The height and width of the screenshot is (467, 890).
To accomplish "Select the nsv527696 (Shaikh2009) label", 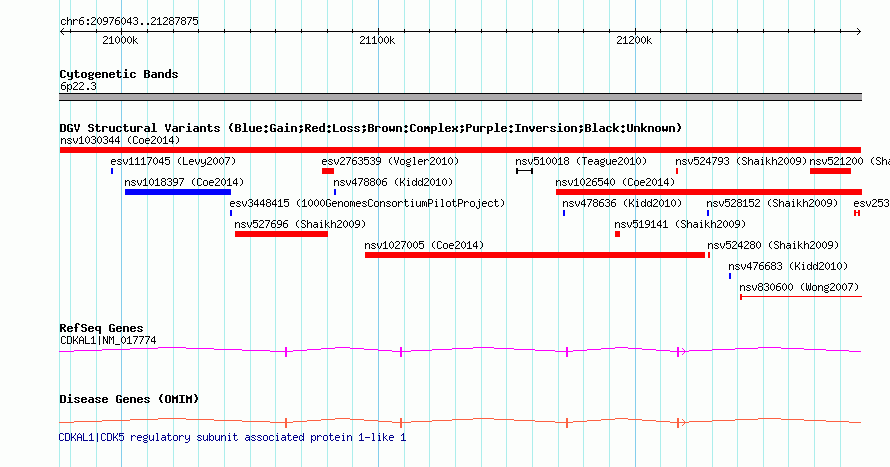I will pyautogui.click(x=300, y=224).
